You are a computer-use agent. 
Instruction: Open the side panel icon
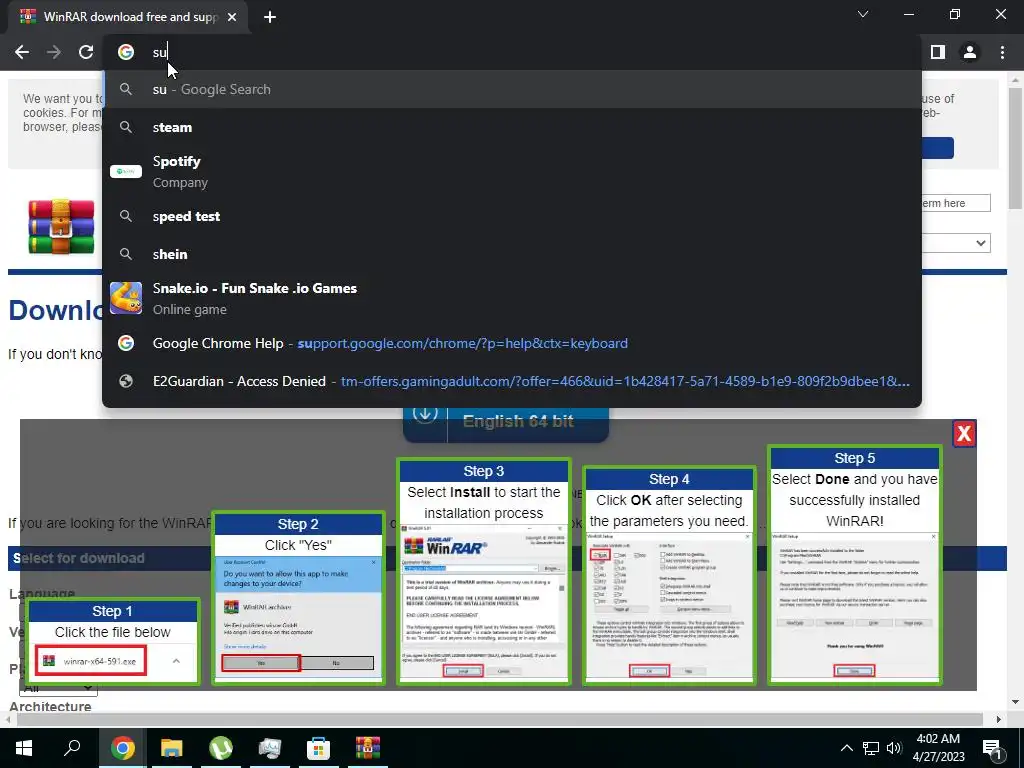coord(938,52)
